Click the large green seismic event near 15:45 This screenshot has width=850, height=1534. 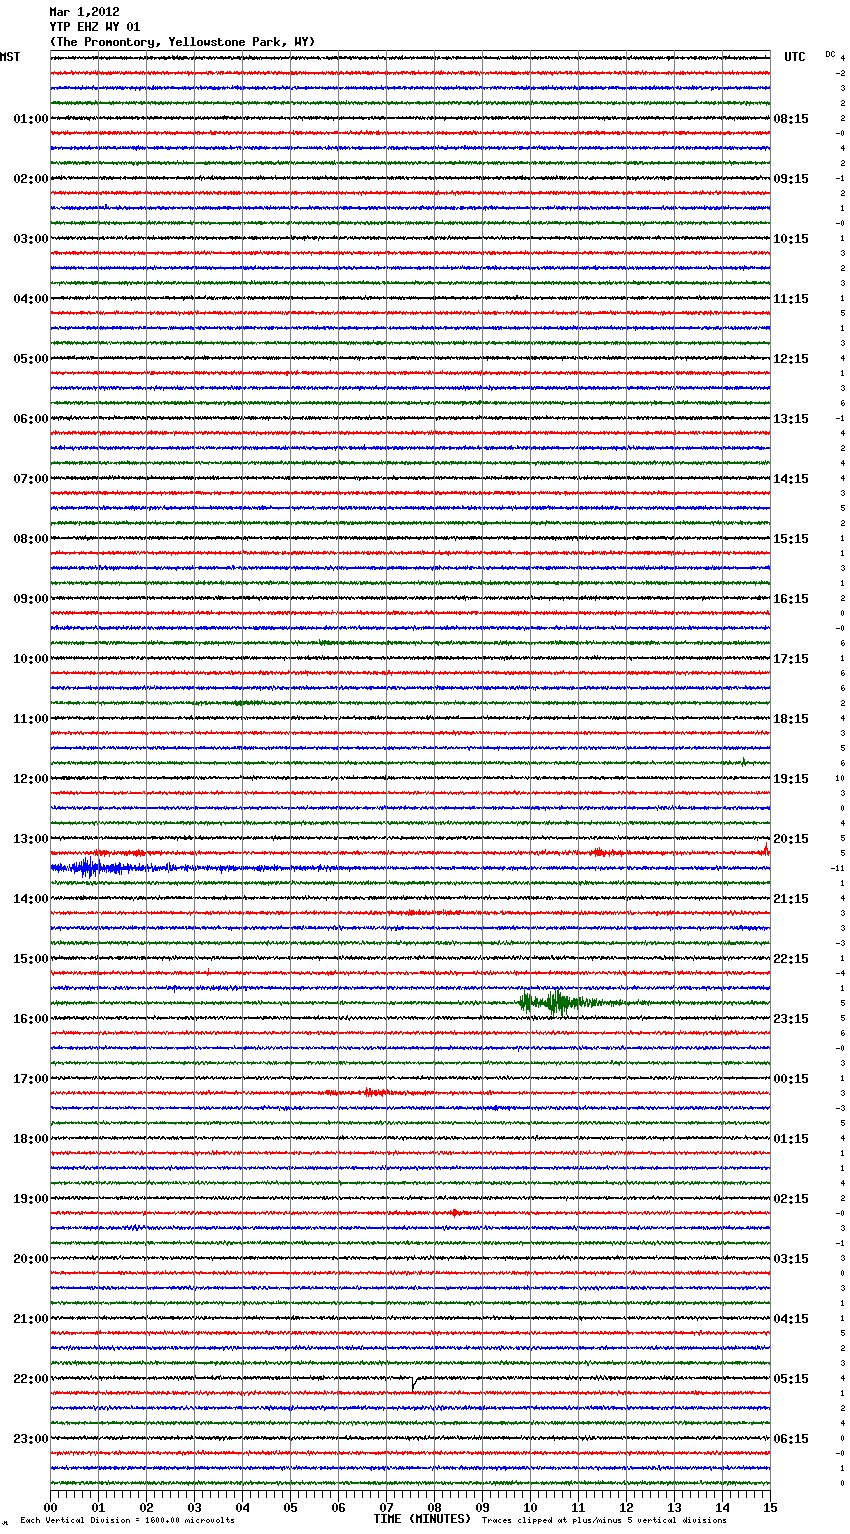[565, 1002]
